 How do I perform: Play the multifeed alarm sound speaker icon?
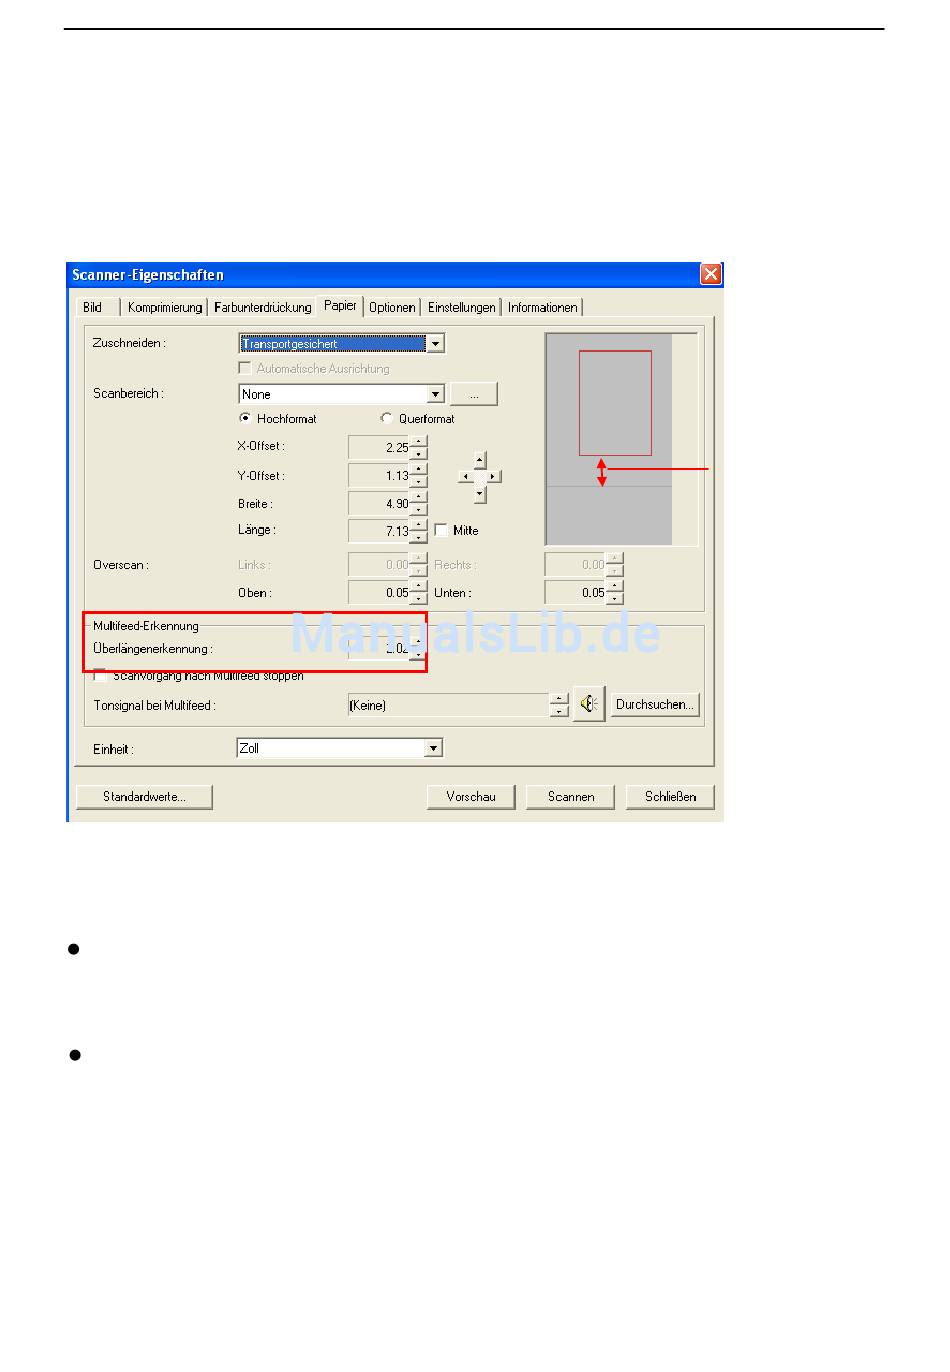coord(589,705)
